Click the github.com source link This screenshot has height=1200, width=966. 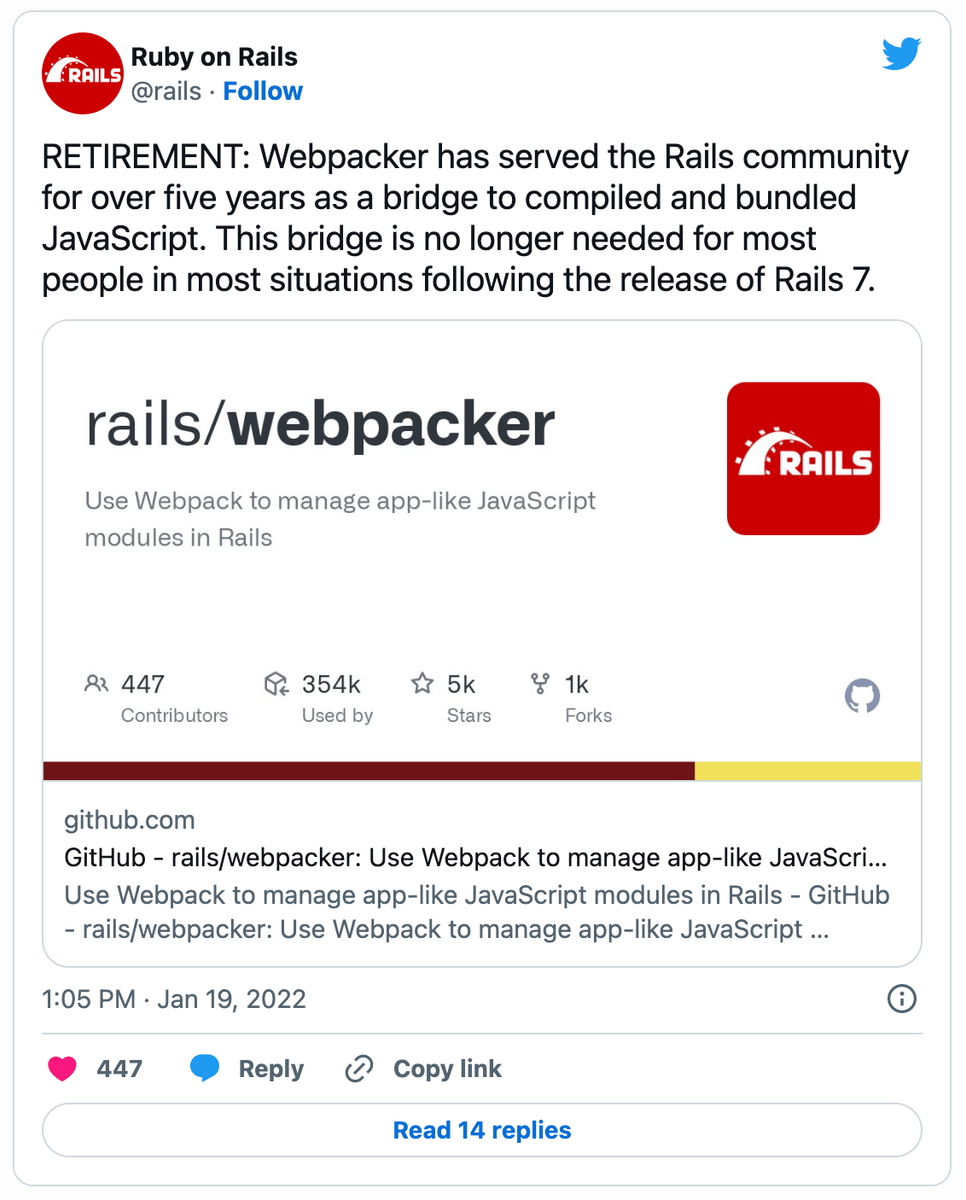[x=129, y=819]
